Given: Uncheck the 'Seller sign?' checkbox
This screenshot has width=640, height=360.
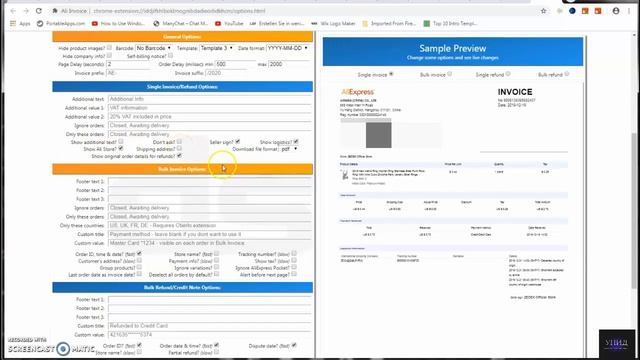Looking at the screenshot, I should click(x=238, y=142).
